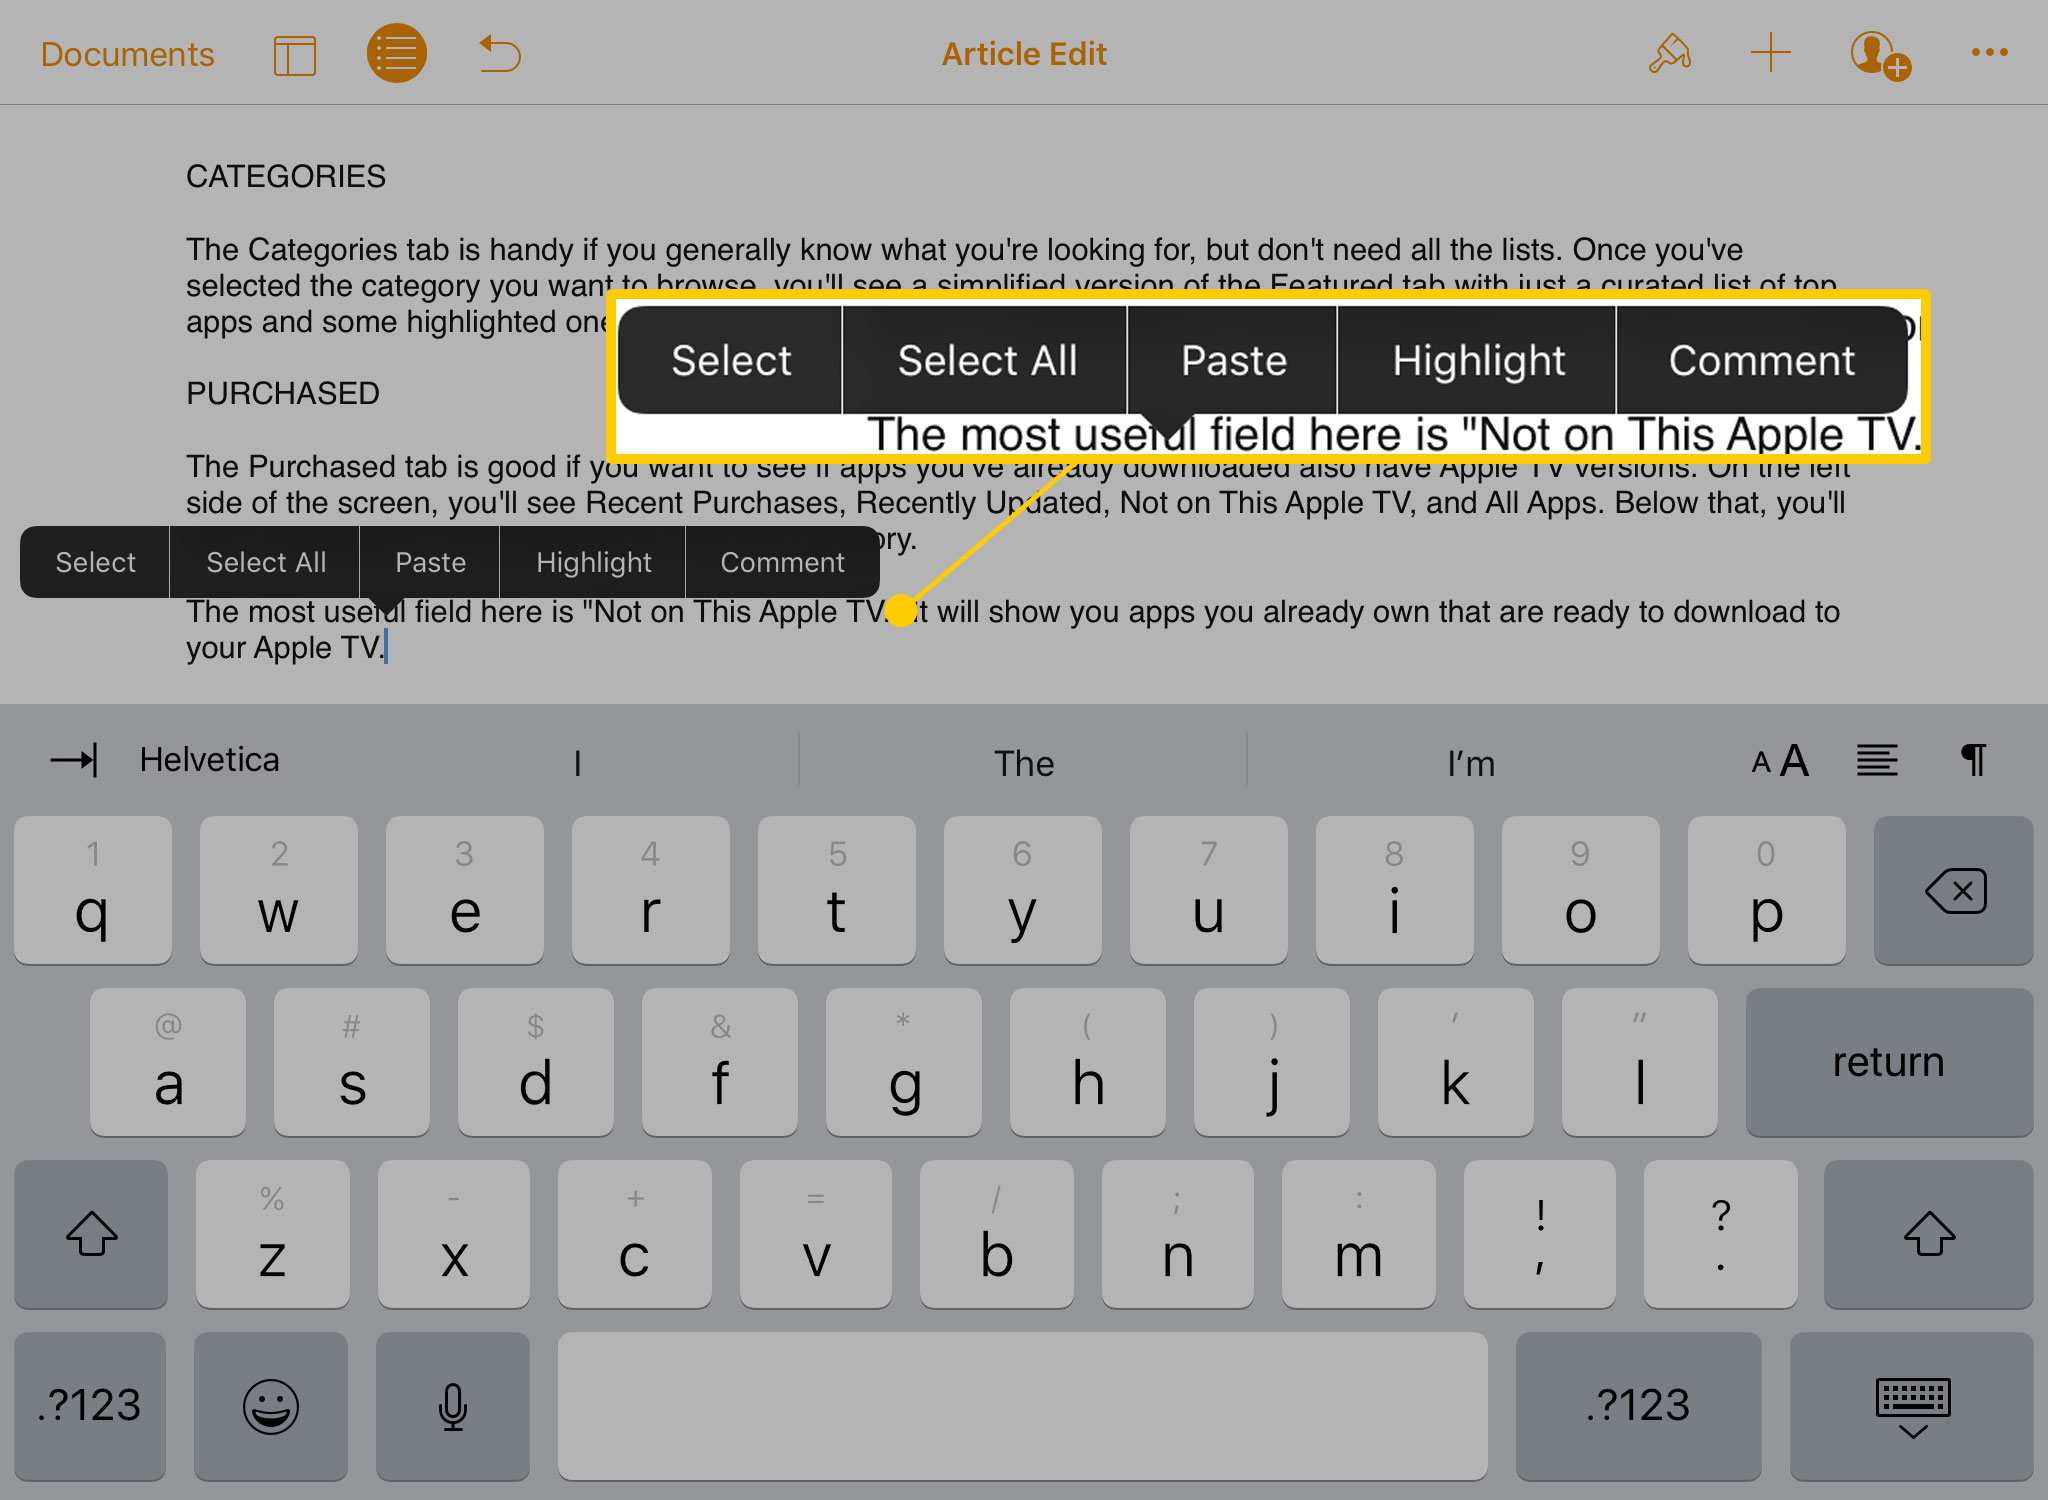Pick the 'I' typing suggestion
The width and height of the screenshot is (2048, 1500).
tap(577, 763)
